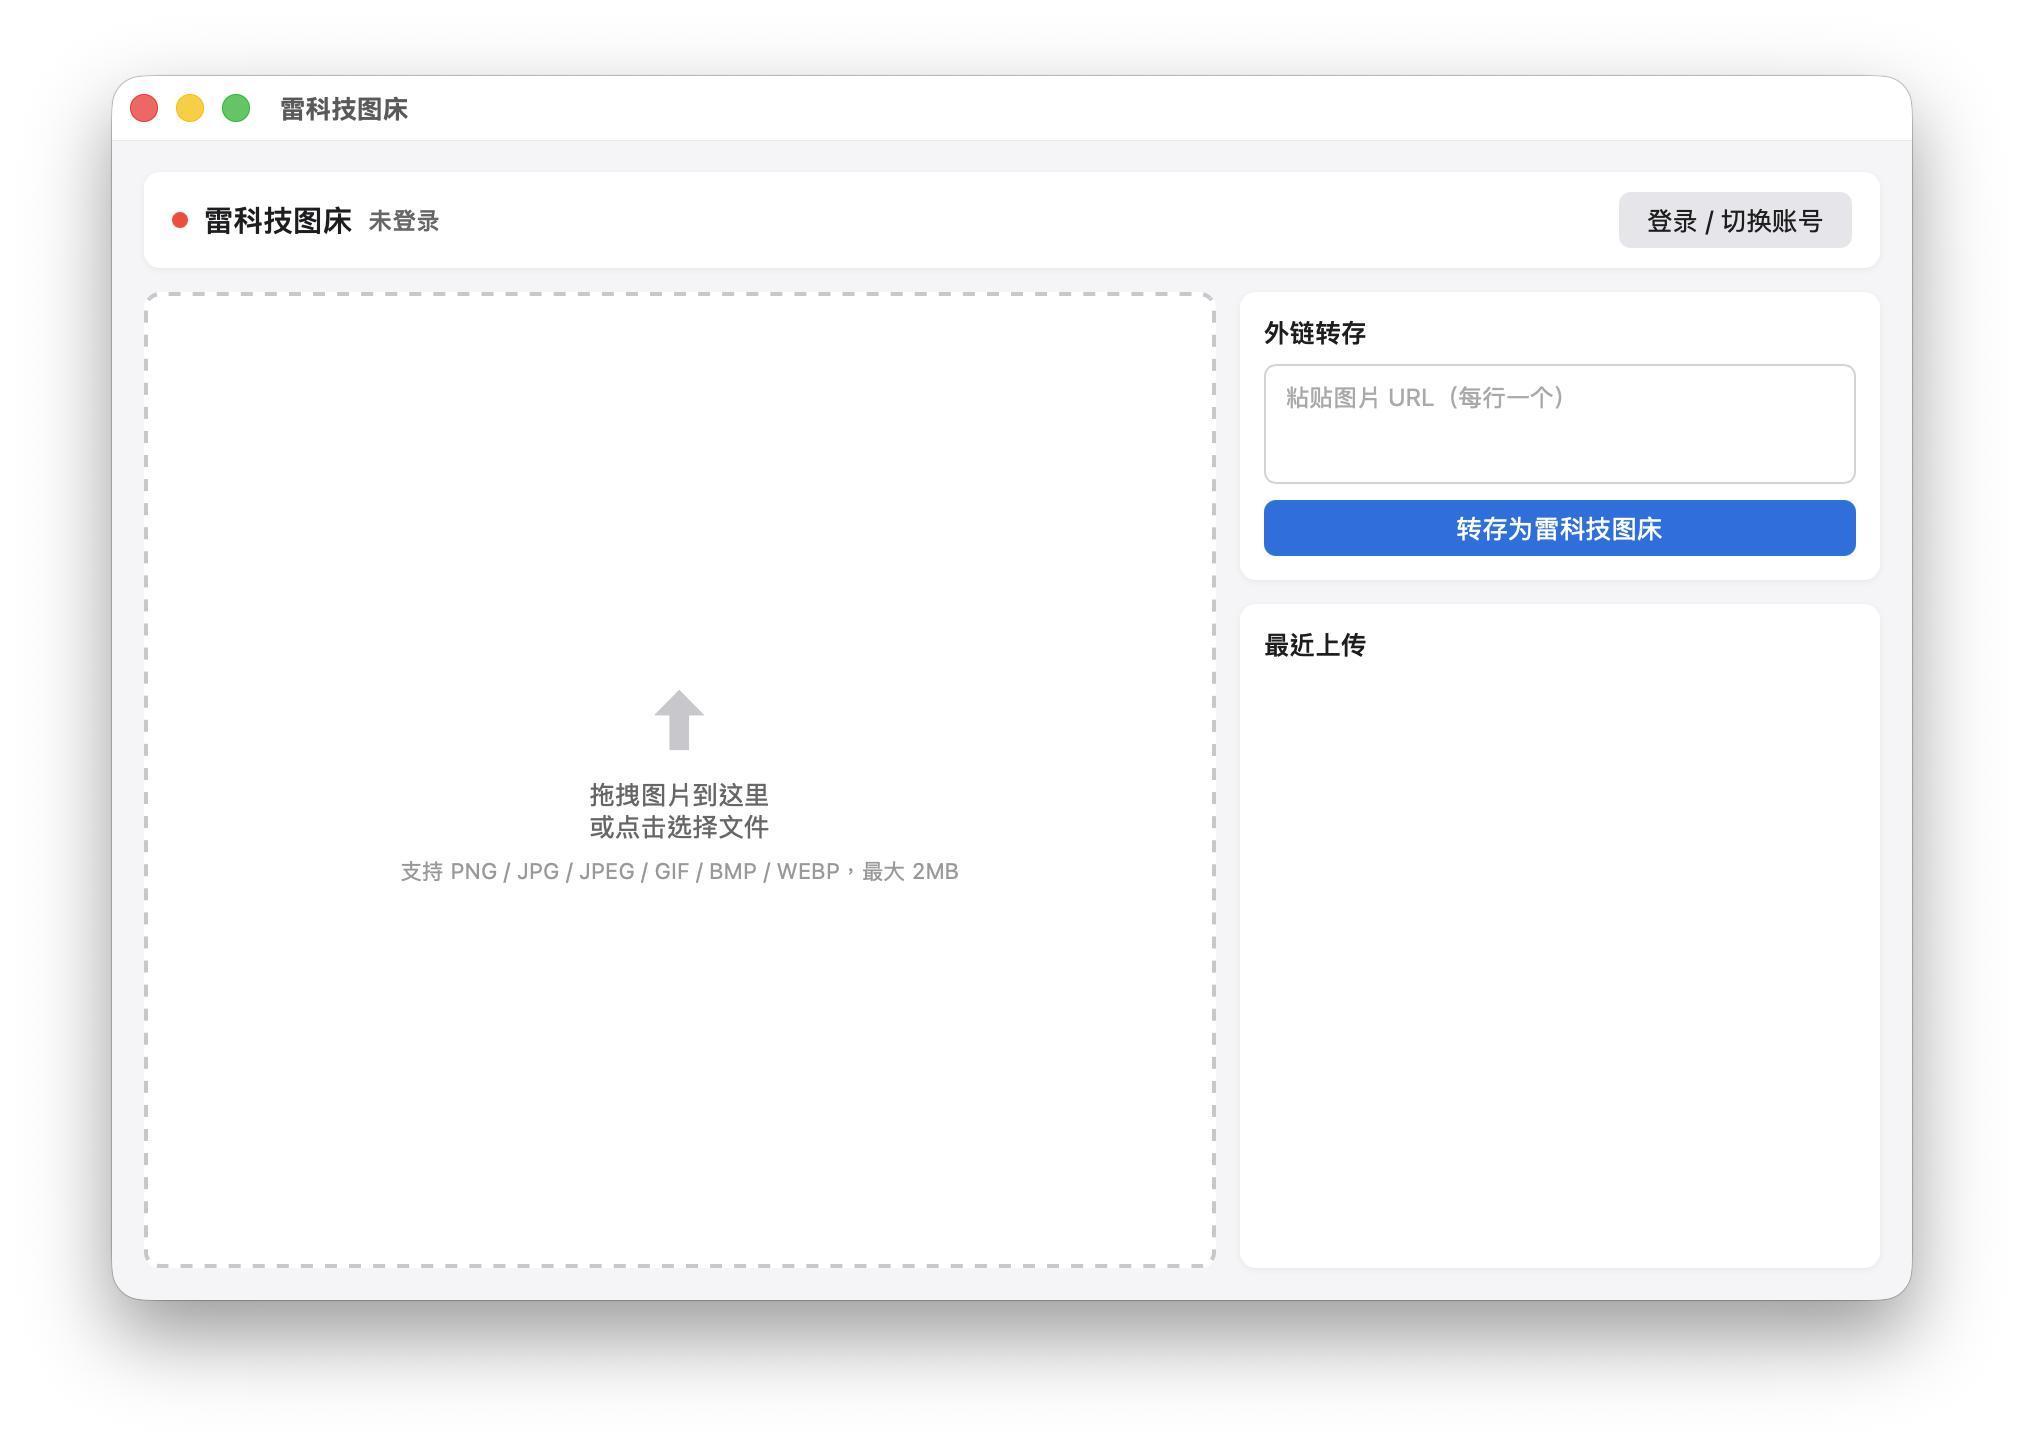Close the window with the red button
This screenshot has width=2024, height=1448.
point(144,108)
